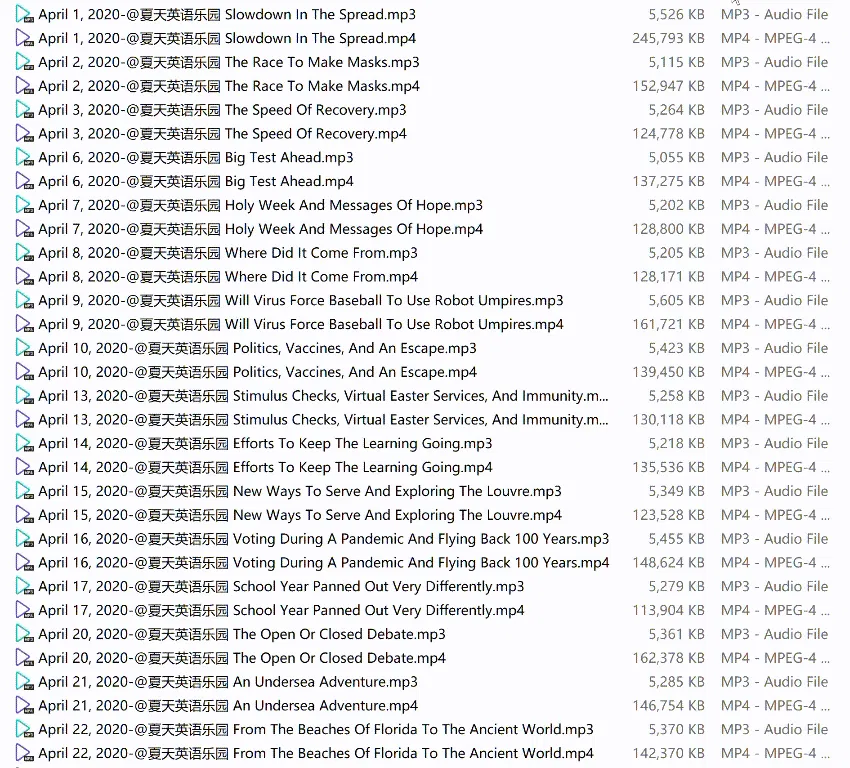Click the icon of Slowdown In The Spread.mp4
850x768 pixels.
coord(24,38)
